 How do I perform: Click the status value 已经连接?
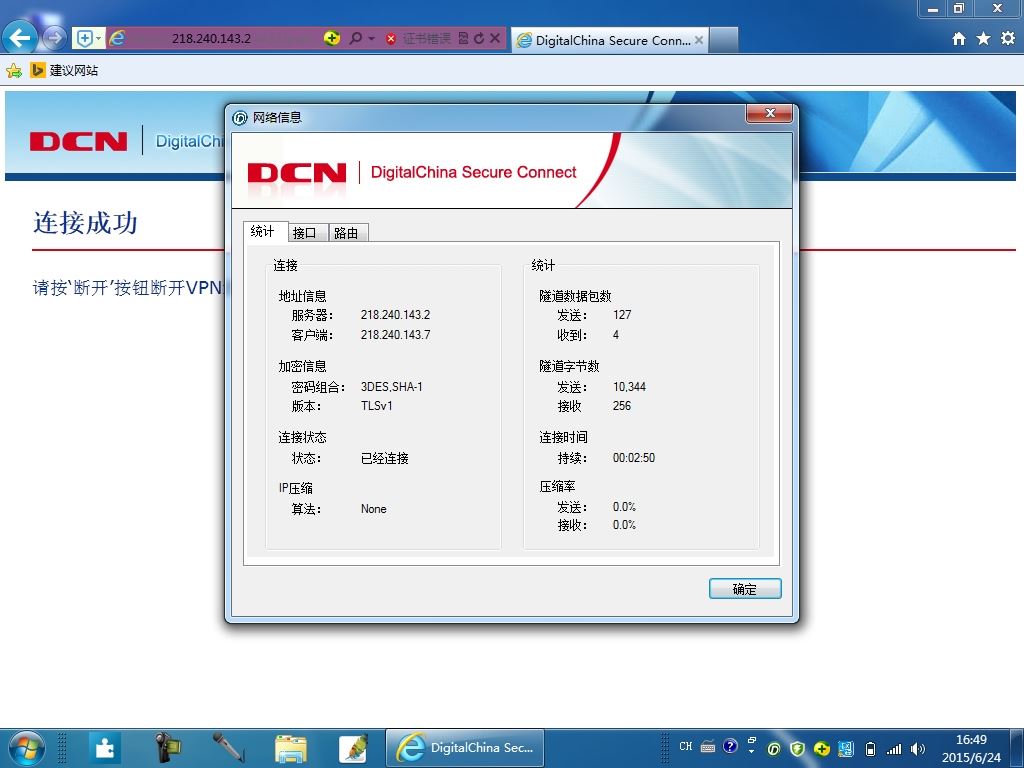click(385, 458)
